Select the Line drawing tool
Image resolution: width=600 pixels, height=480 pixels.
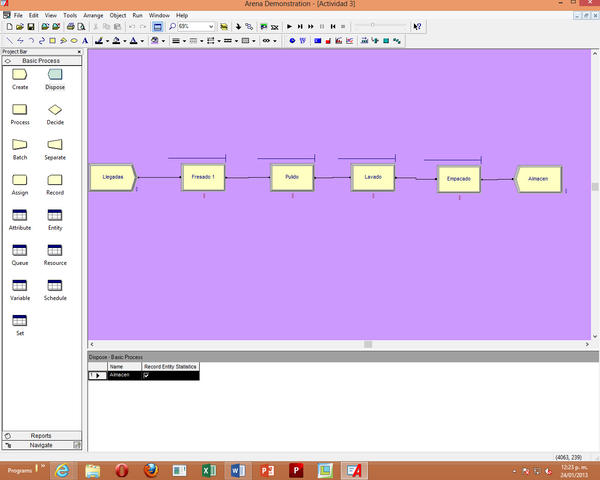(10, 41)
